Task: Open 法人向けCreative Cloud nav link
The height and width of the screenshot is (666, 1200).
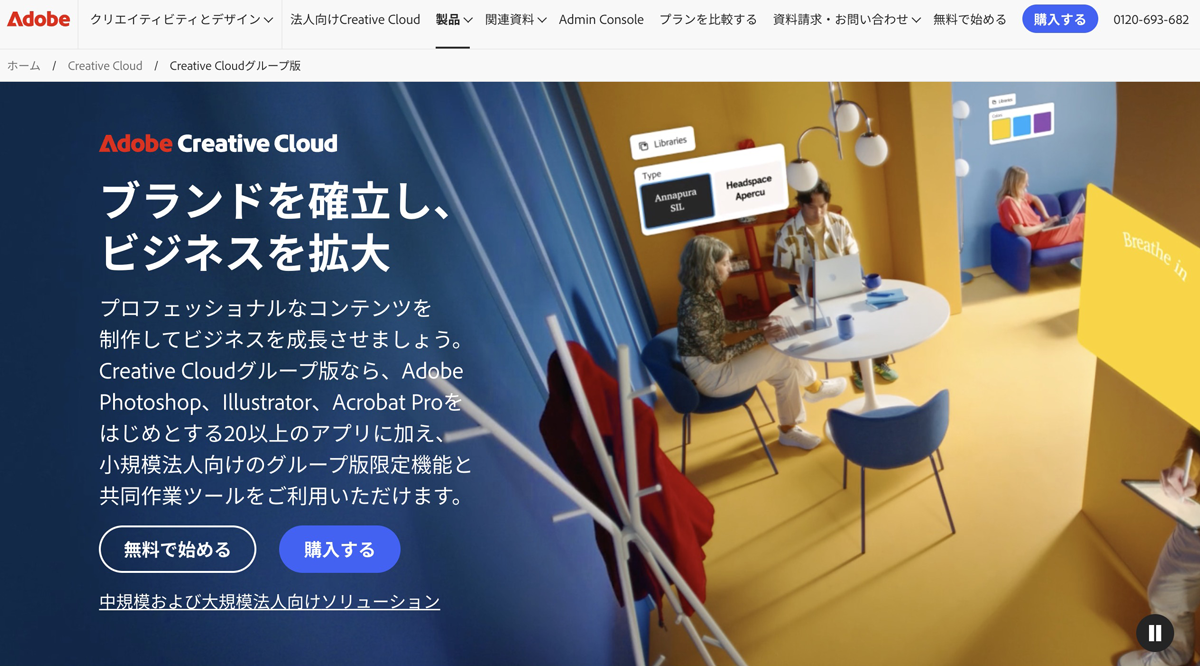Action: 355,19
